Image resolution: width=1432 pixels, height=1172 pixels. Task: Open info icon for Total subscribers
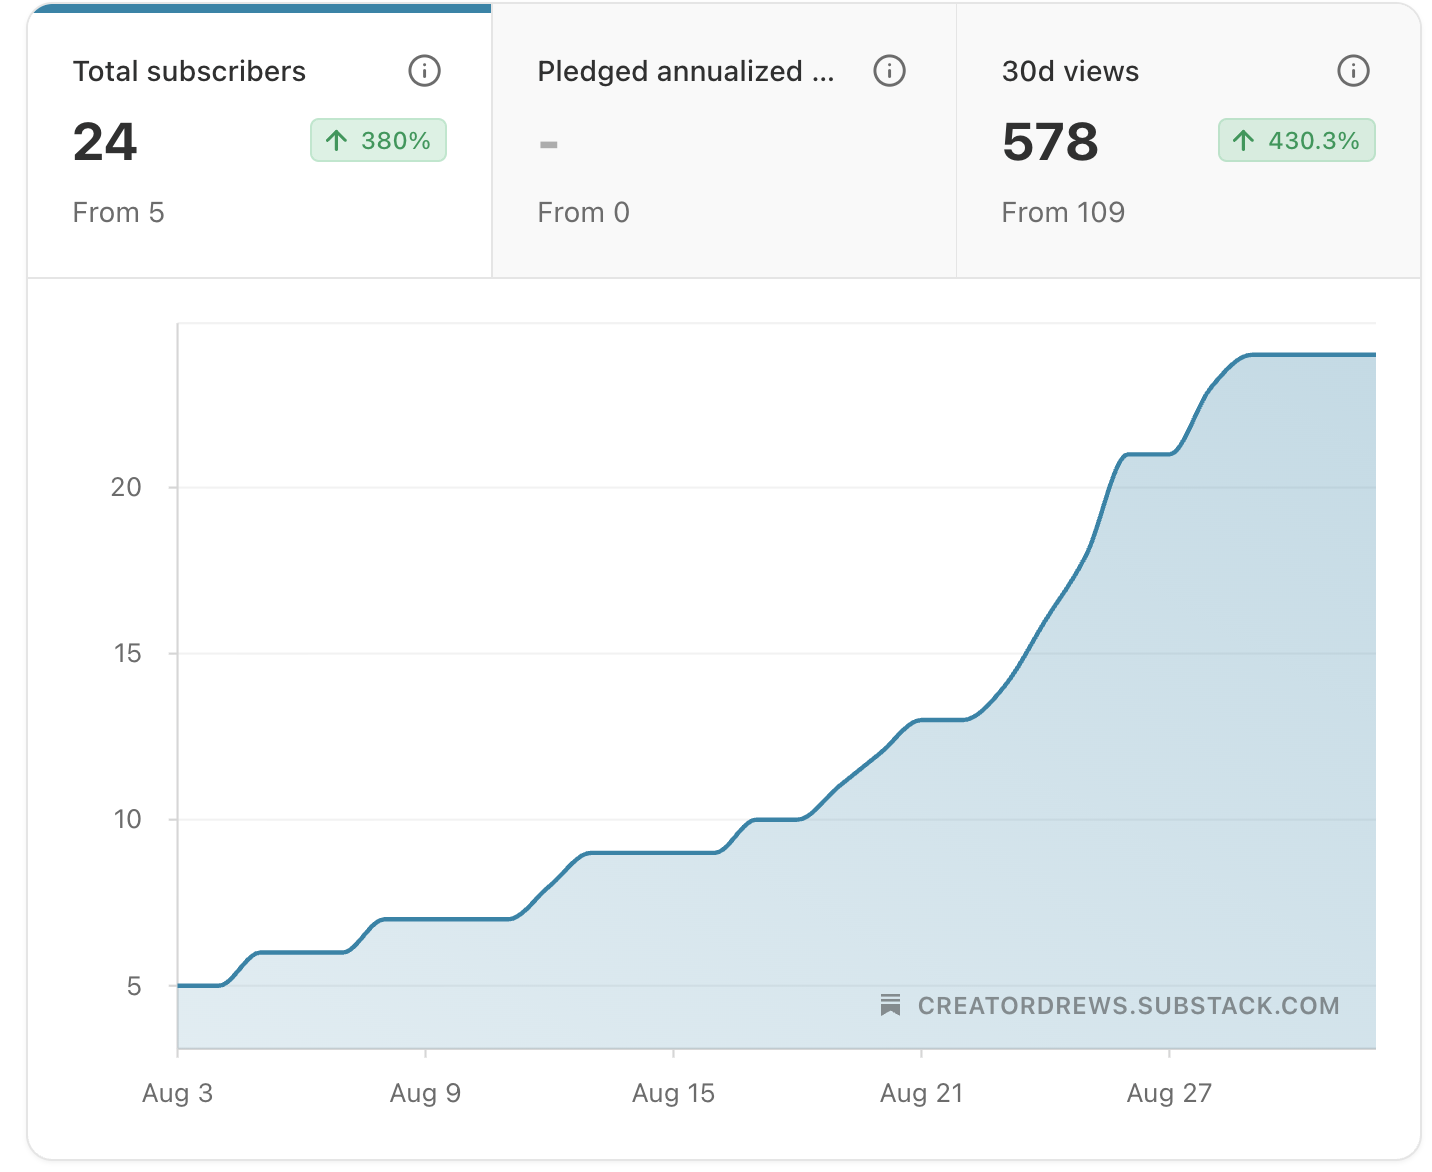pyautogui.click(x=425, y=71)
